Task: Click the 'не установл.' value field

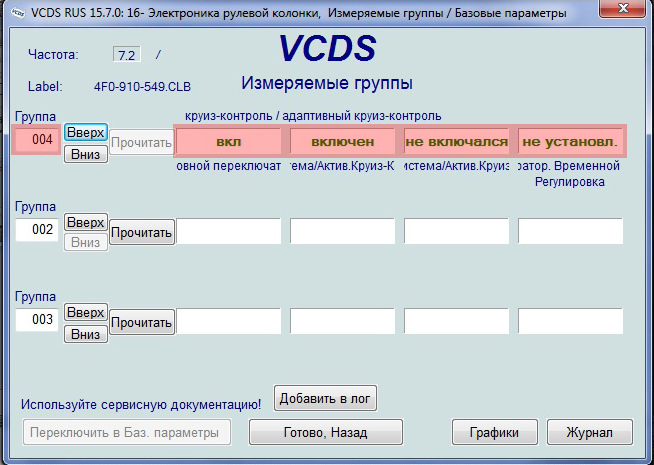Action: pos(570,141)
